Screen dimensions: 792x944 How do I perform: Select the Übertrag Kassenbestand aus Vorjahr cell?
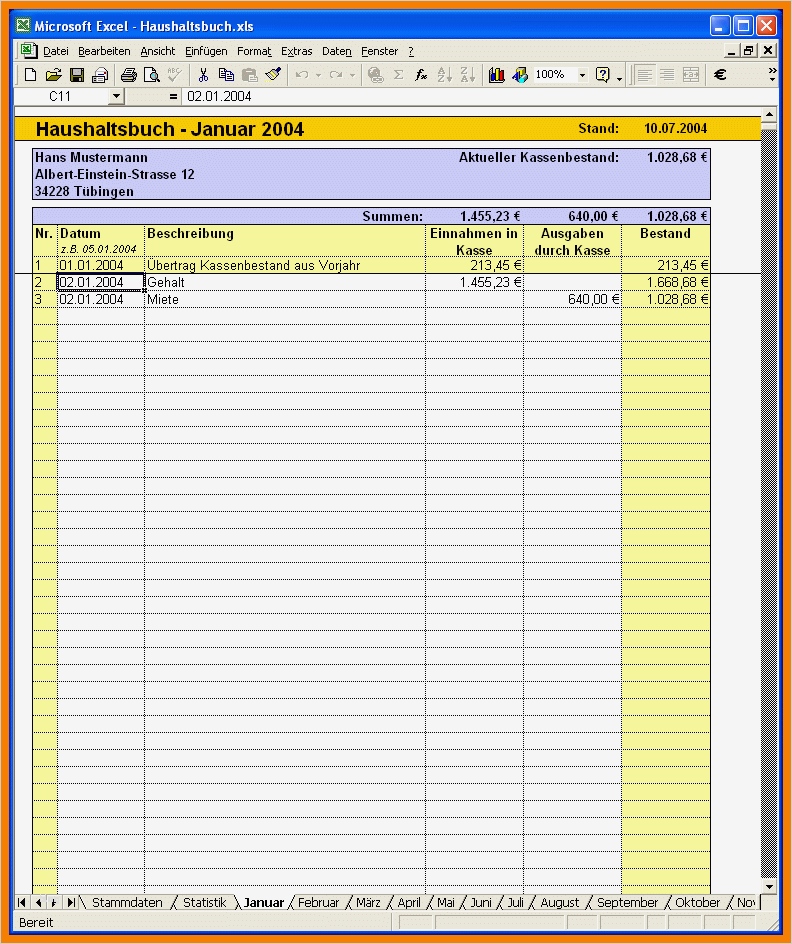(285, 266)
